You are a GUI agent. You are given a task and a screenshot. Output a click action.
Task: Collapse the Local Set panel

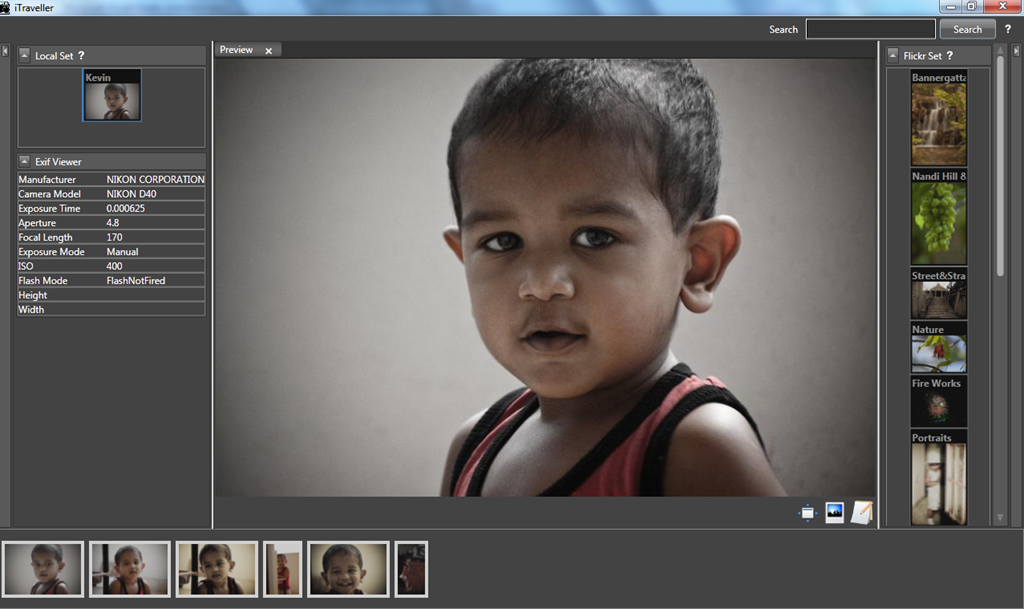coord(25,56)
